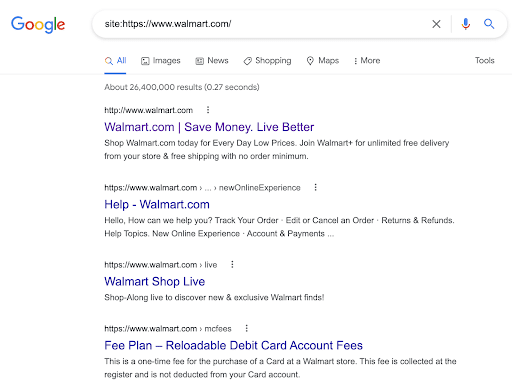
Task: Clear the search box with the X icon
Action: click(x=436, y=24)
